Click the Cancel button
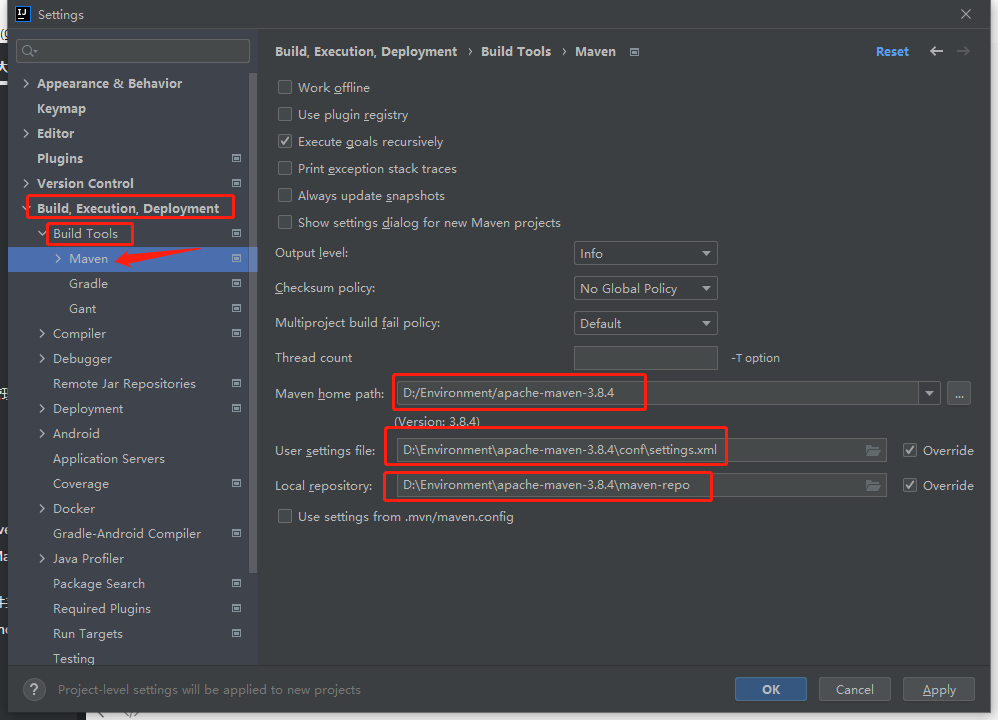998x720 pixels. pos(855,689)
